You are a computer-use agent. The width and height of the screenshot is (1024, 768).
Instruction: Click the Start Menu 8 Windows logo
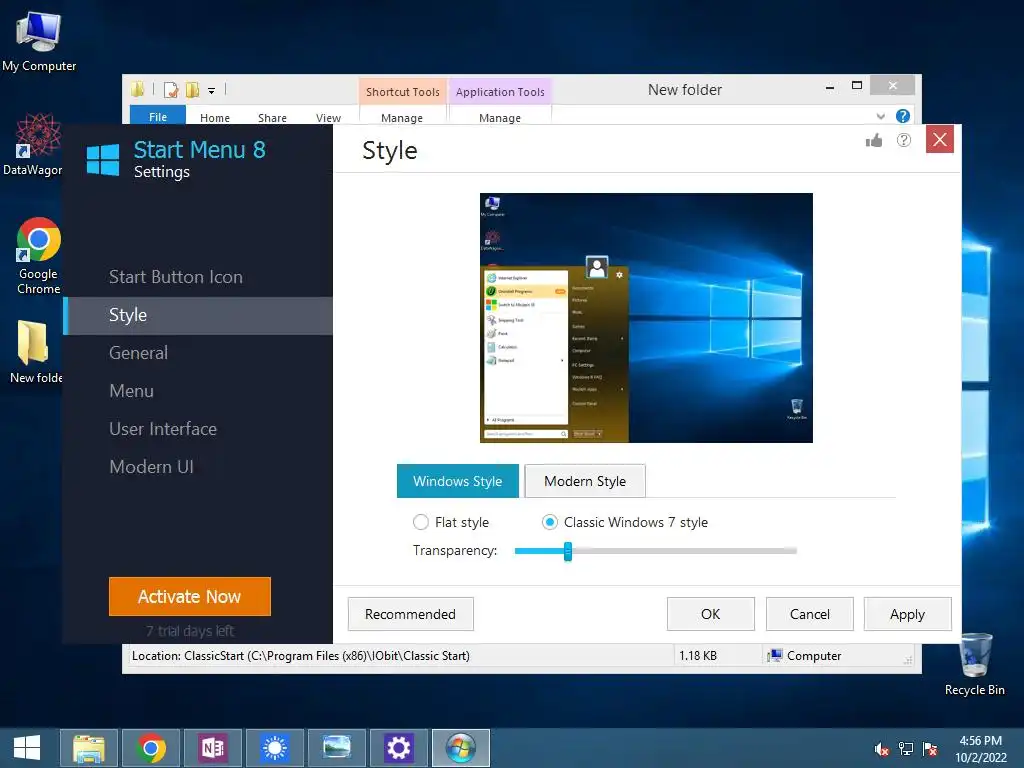pyautogui.click(x=103, y=160)
